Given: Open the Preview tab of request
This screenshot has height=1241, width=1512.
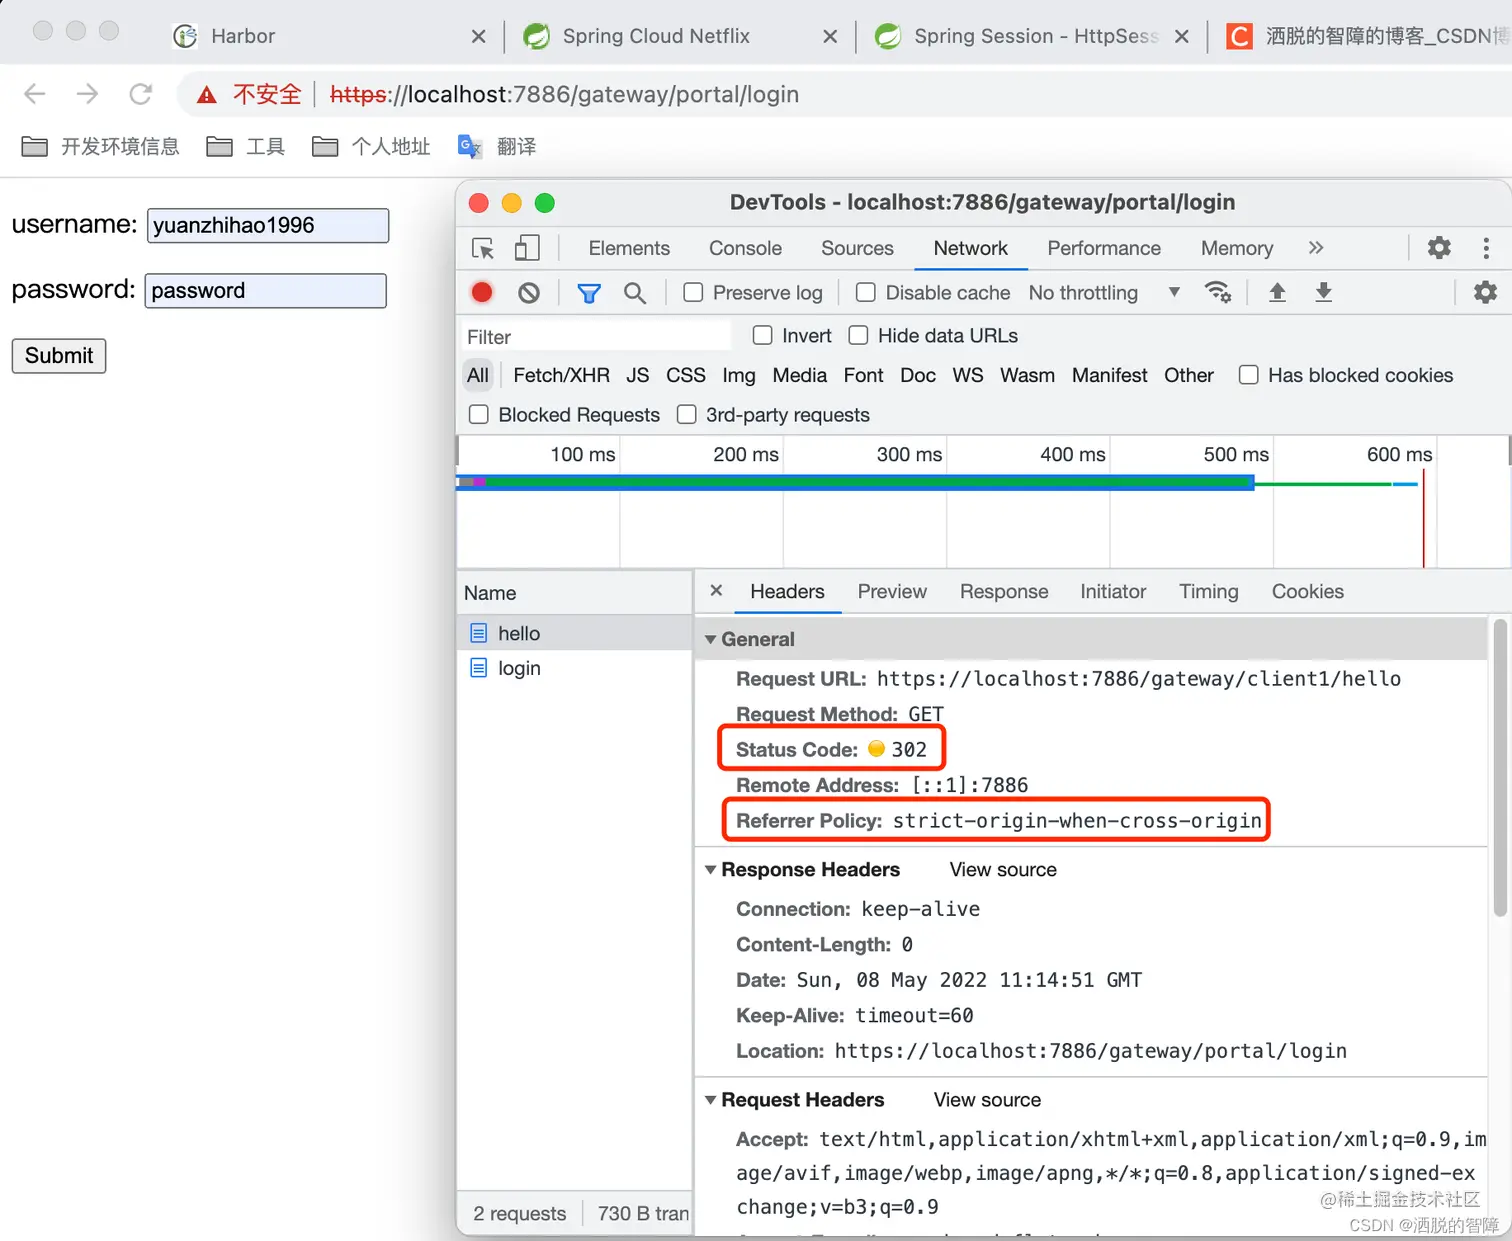Looking at the screenshot, I should click(892, 591).
